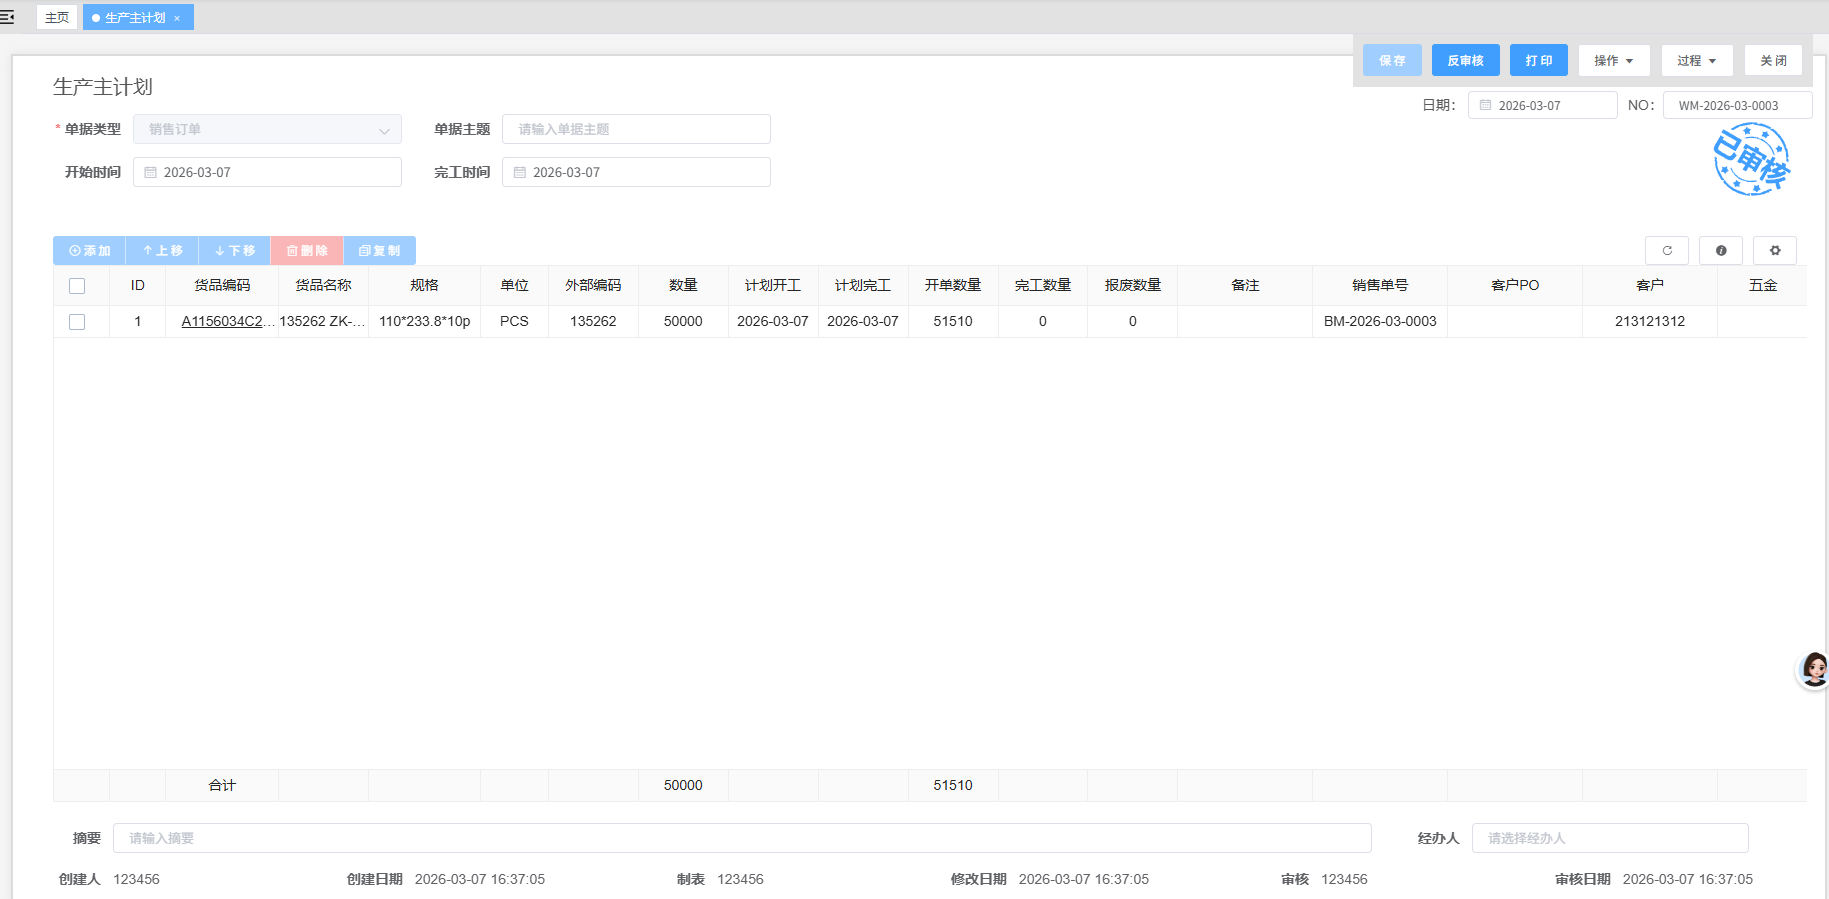Toggle the select-all header checkbox
The image size is (1829, 899).
pyautogui.click(x=77, y=286)
